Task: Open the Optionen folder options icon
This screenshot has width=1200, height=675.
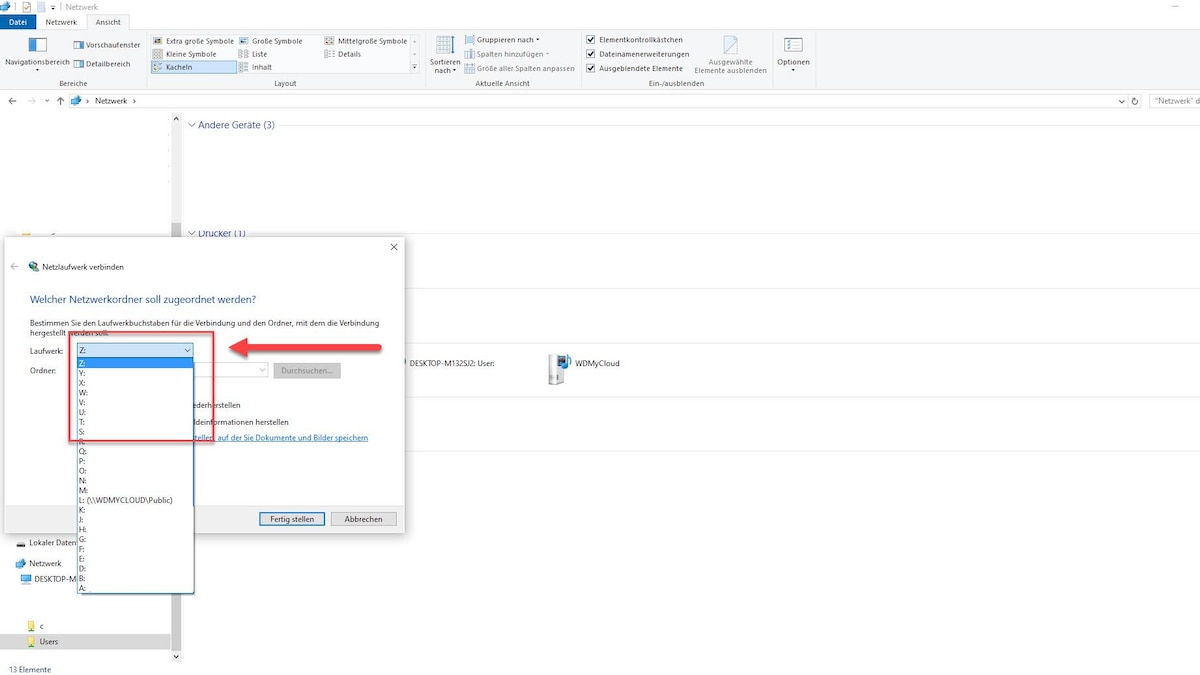Action: point(793,45)
